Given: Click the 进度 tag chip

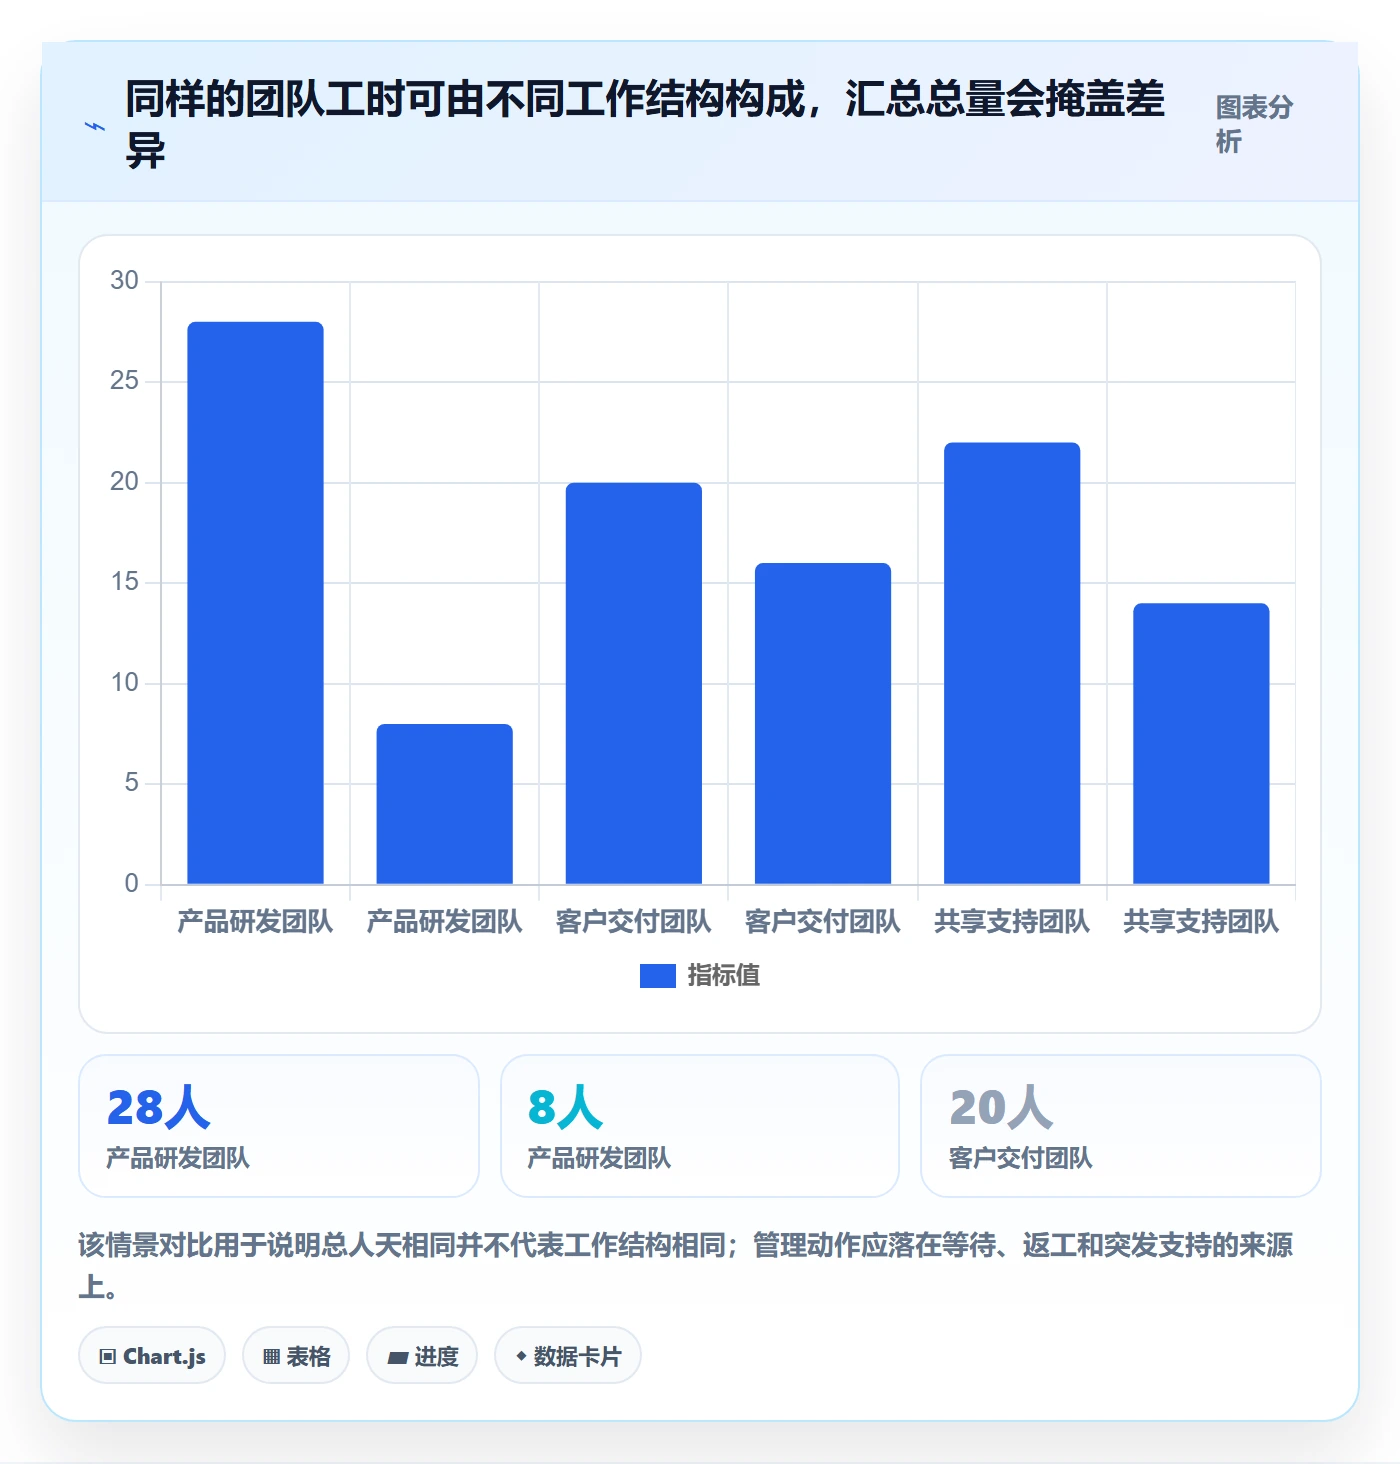Looking at the screenshot, I should coord(422,1356).
